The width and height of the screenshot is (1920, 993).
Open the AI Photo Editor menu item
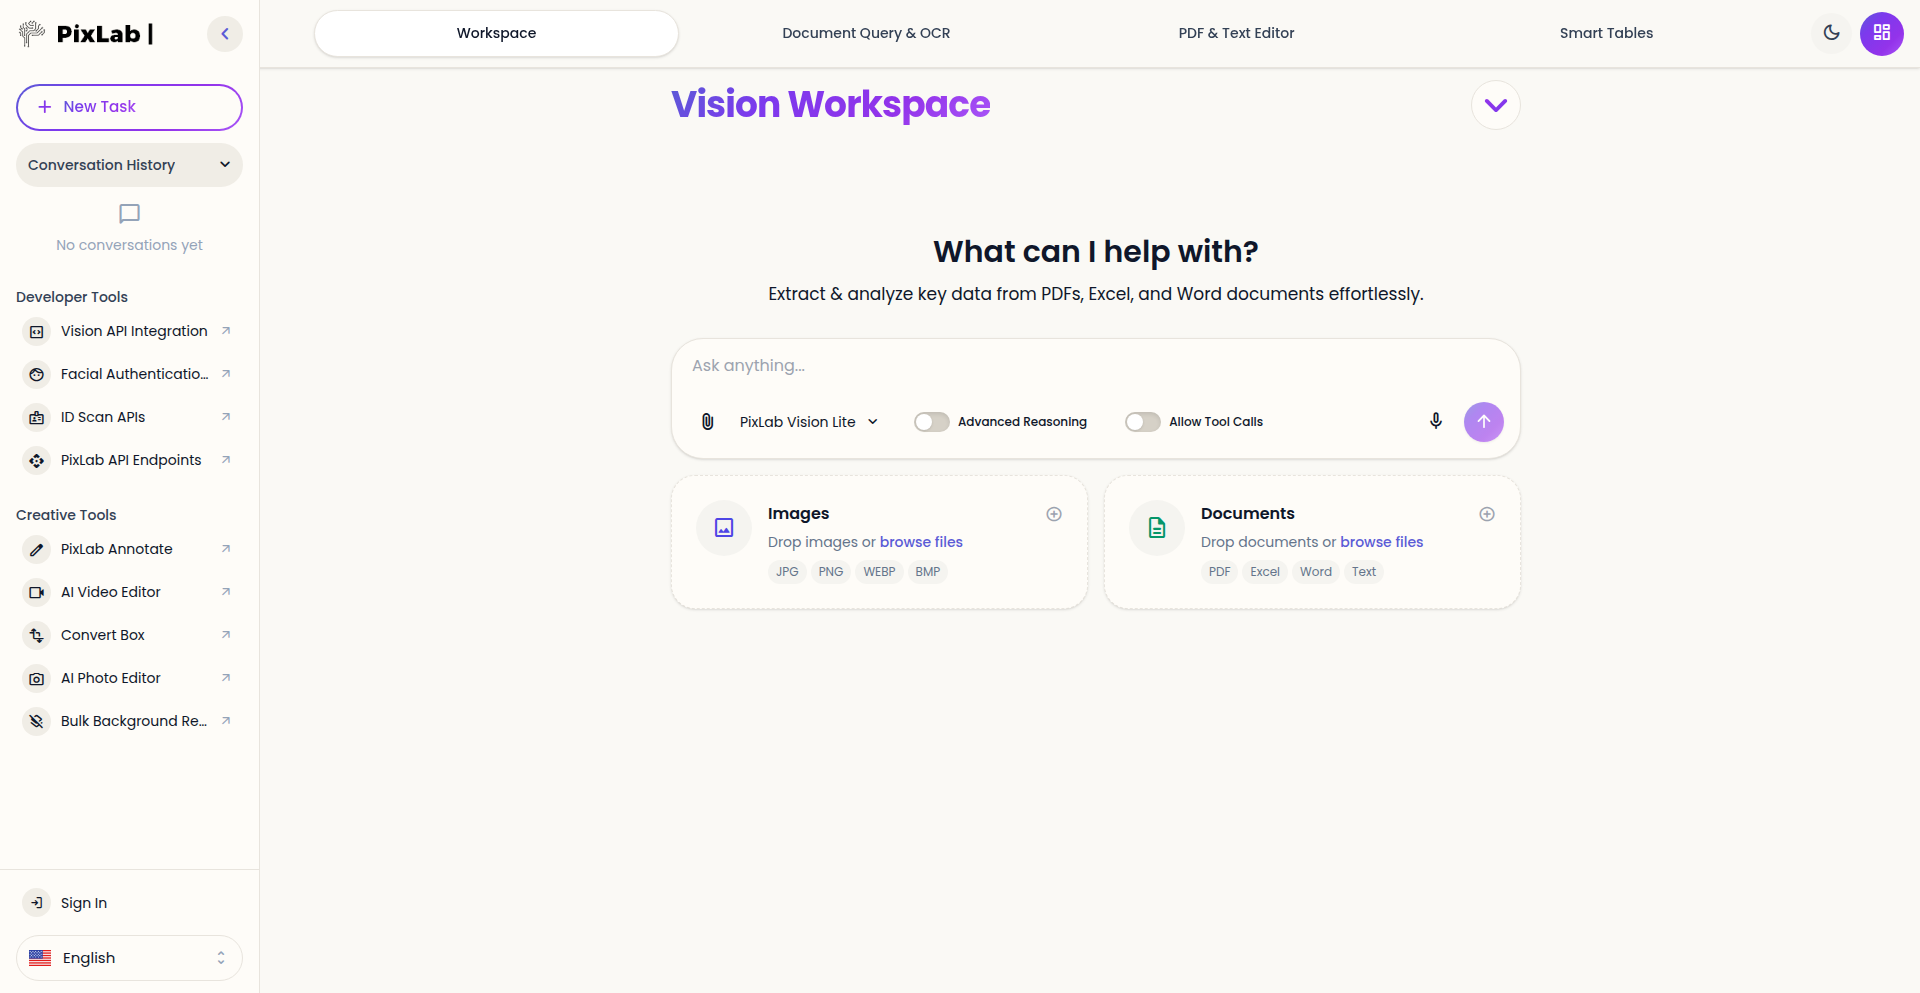point(129,678)
